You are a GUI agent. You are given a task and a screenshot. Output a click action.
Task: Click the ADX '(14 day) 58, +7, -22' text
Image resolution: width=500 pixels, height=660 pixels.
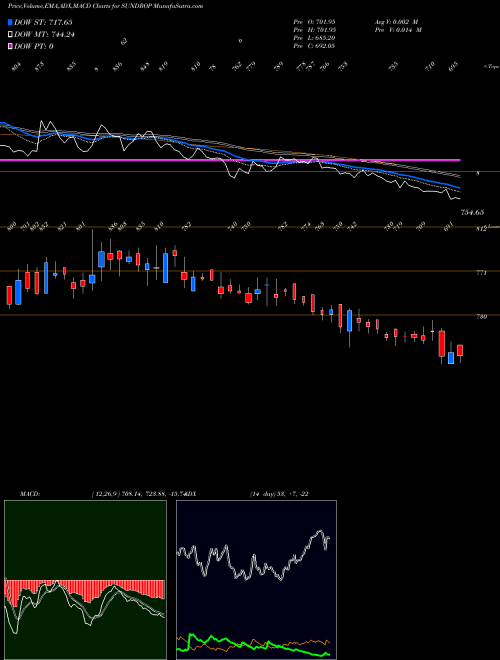(279, 494)
